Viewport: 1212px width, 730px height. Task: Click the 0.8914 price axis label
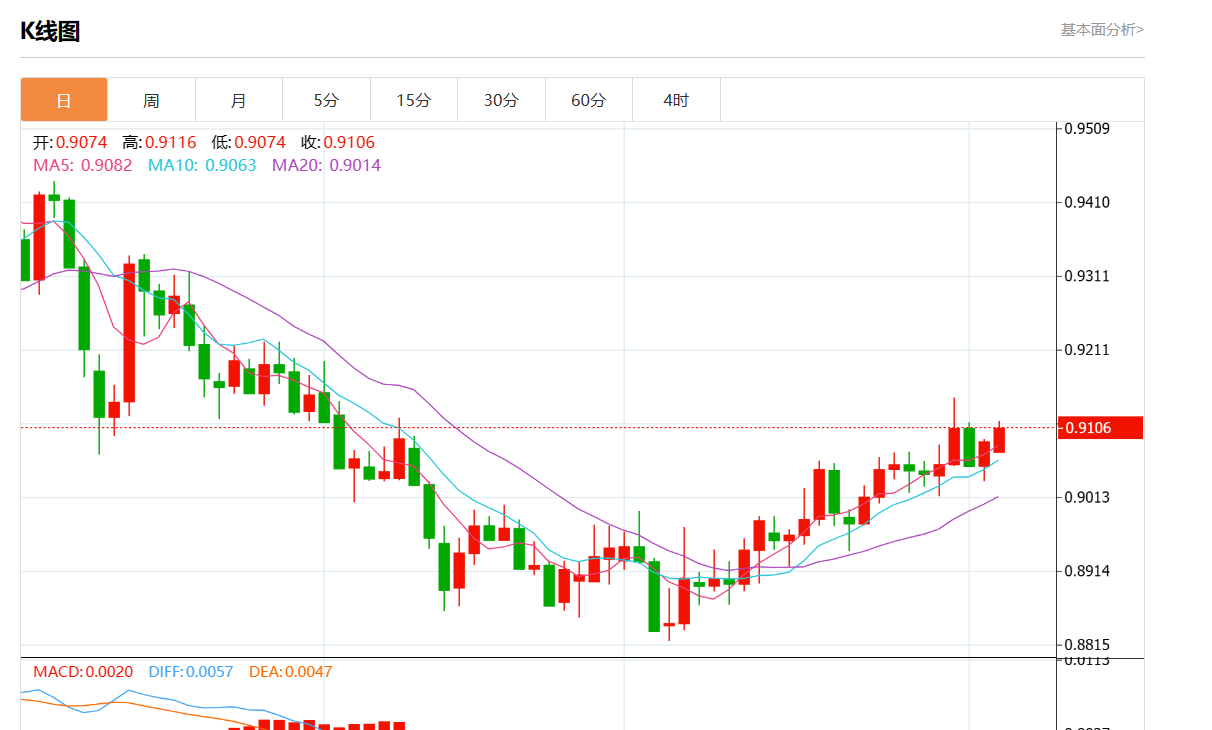pyautogui.click(x=1087, y=571)
